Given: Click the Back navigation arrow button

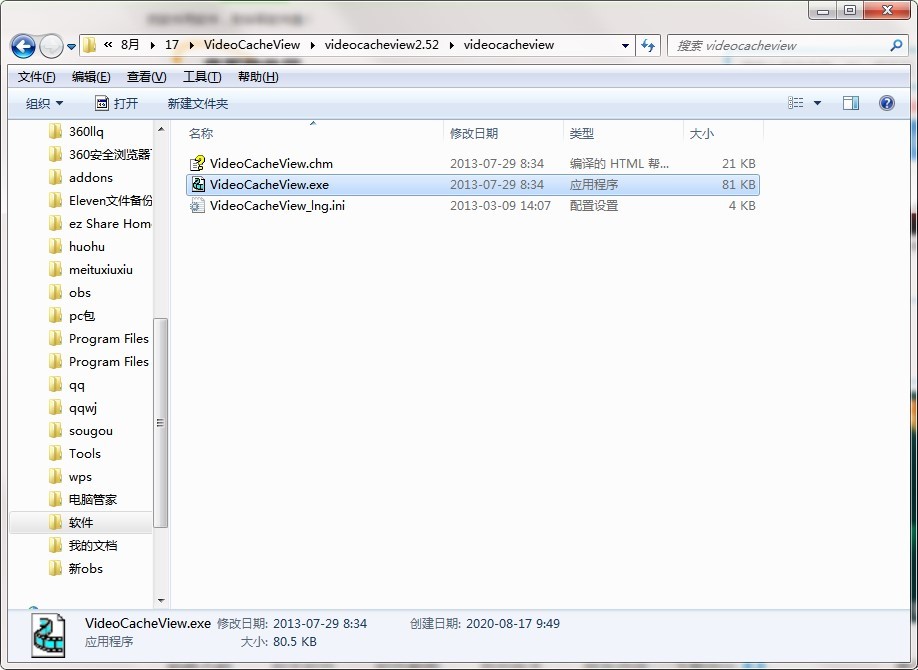Looking at the screenshot, I should pyautogui.click(x=23, y=46).
